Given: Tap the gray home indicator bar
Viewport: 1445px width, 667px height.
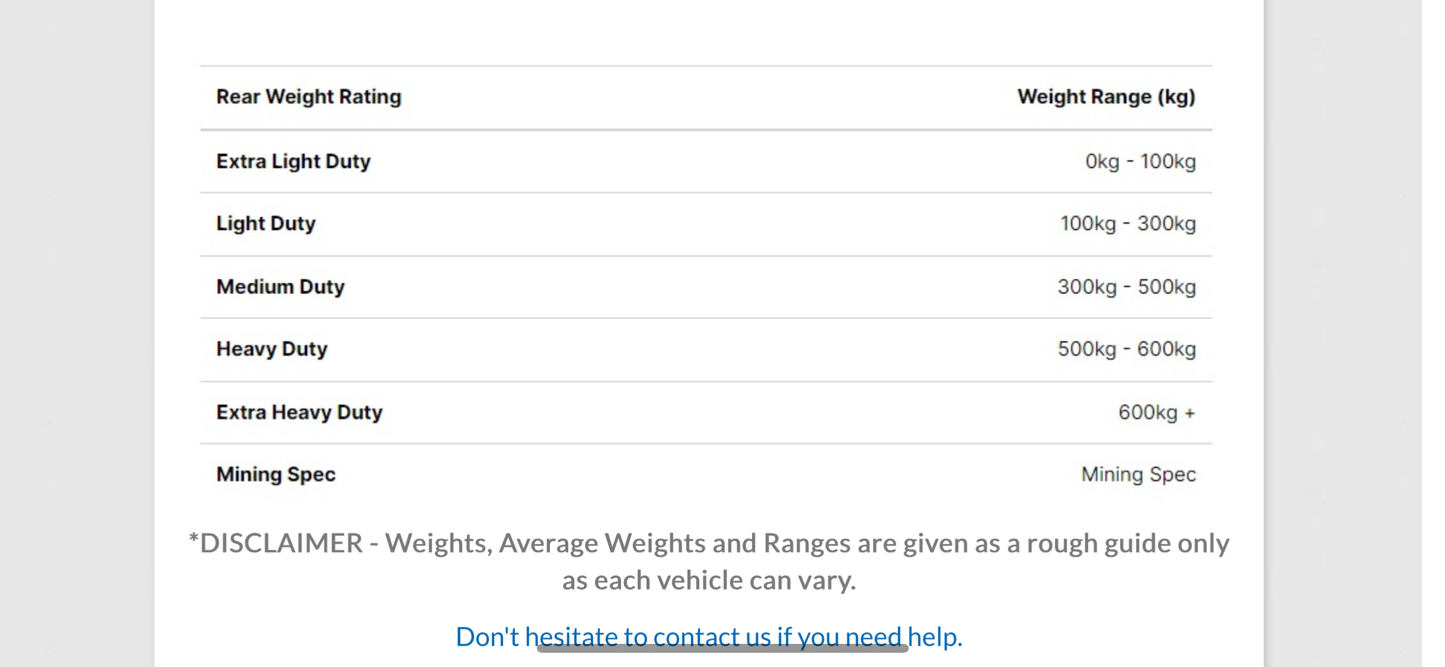Looking at the screenshot, I should point(722,649).
